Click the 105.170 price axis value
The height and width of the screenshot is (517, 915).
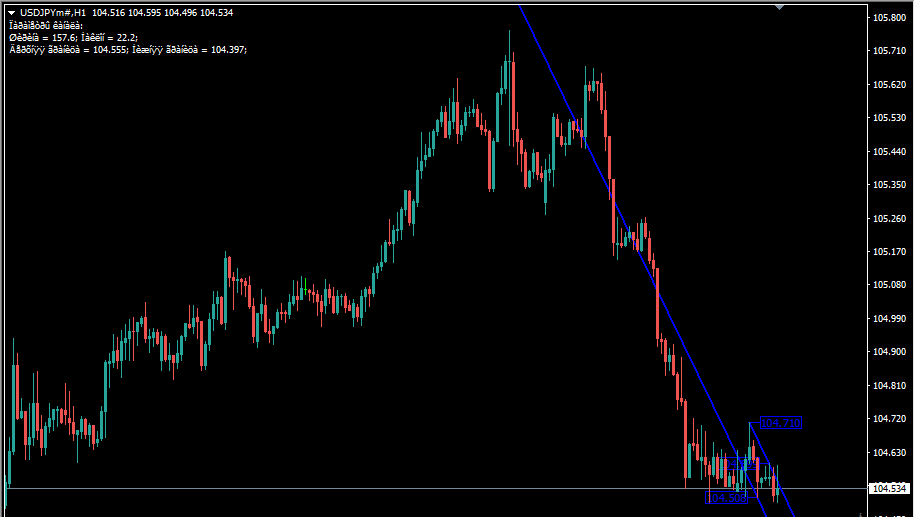[888, 252]
